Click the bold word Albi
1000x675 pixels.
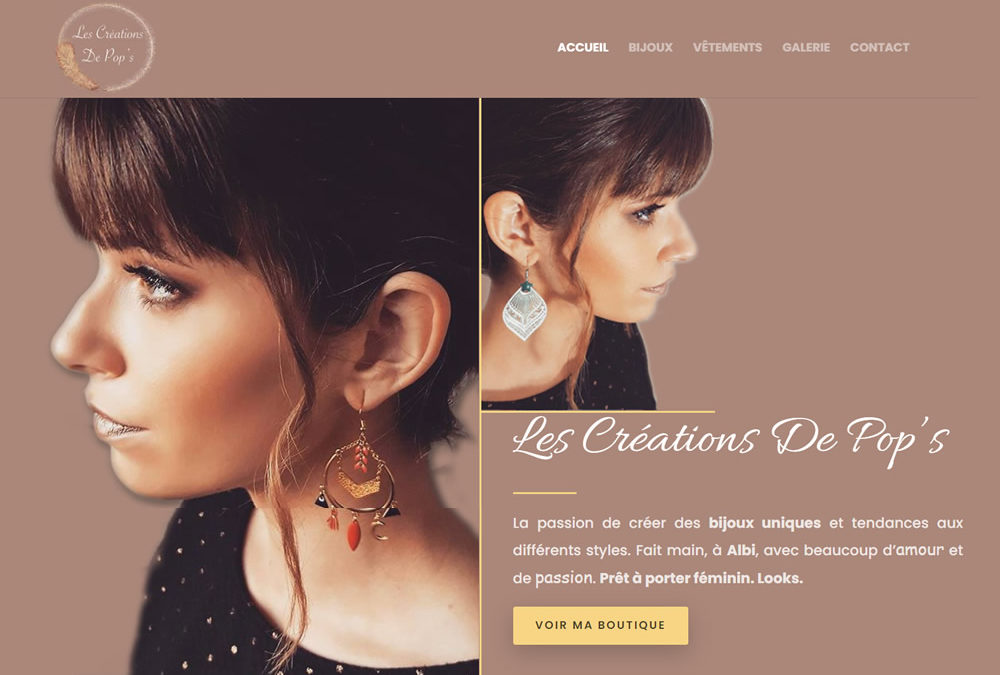[x=740, y=550]
